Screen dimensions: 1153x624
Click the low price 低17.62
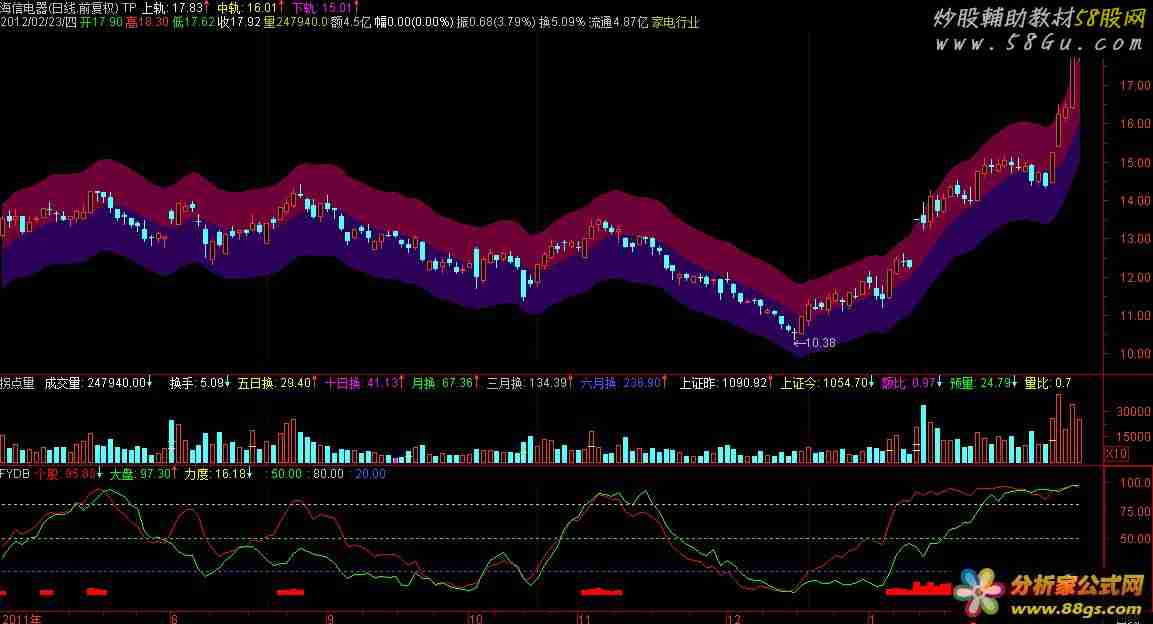(193, 22)
